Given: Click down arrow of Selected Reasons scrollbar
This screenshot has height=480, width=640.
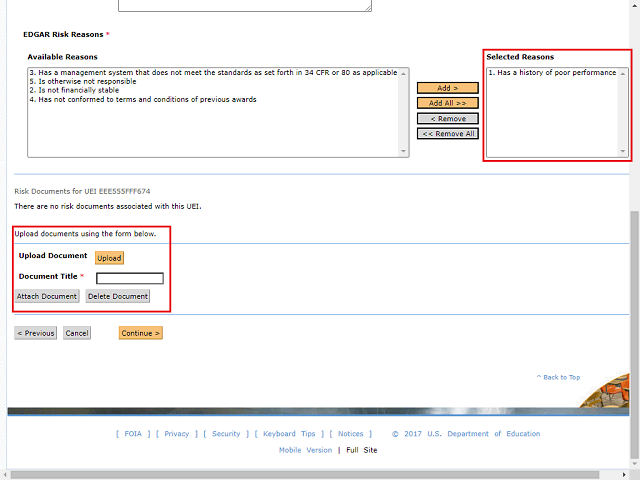Looking at the screenshot, I should (x=622, y=151).
